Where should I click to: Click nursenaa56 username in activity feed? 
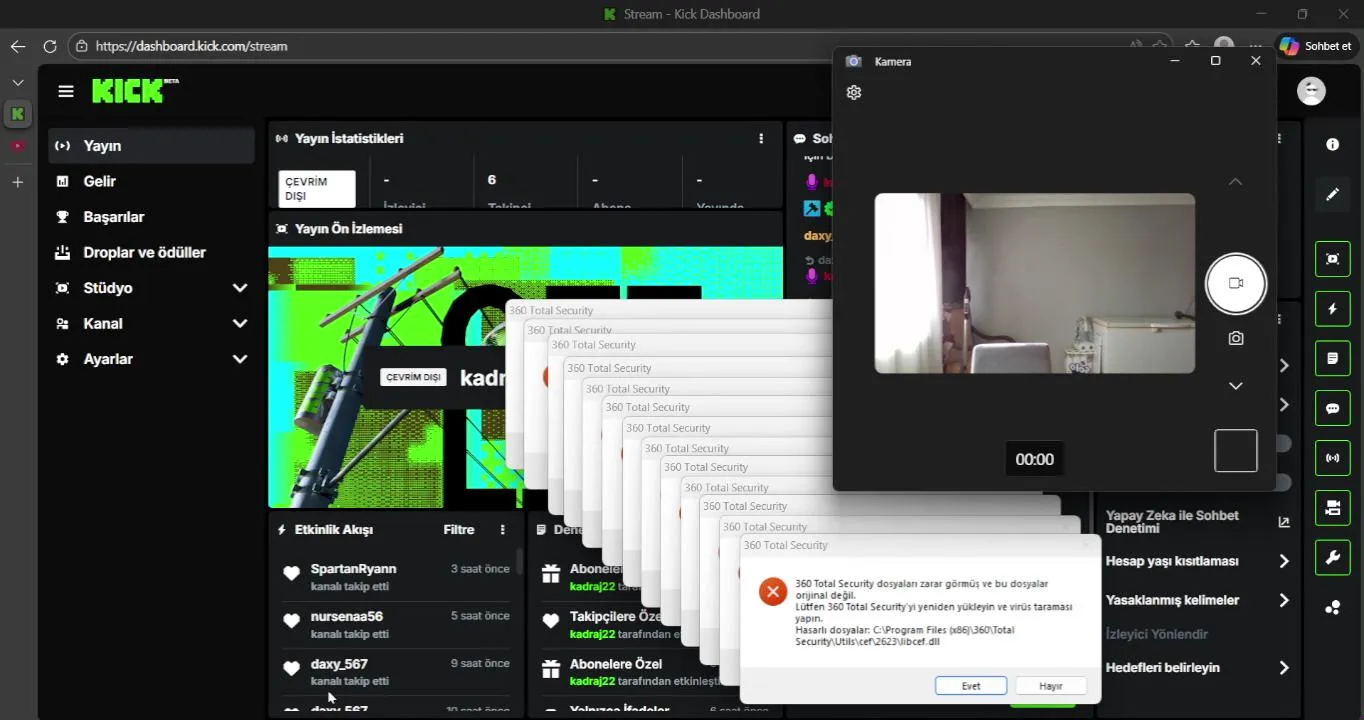(x=346, y=616)
